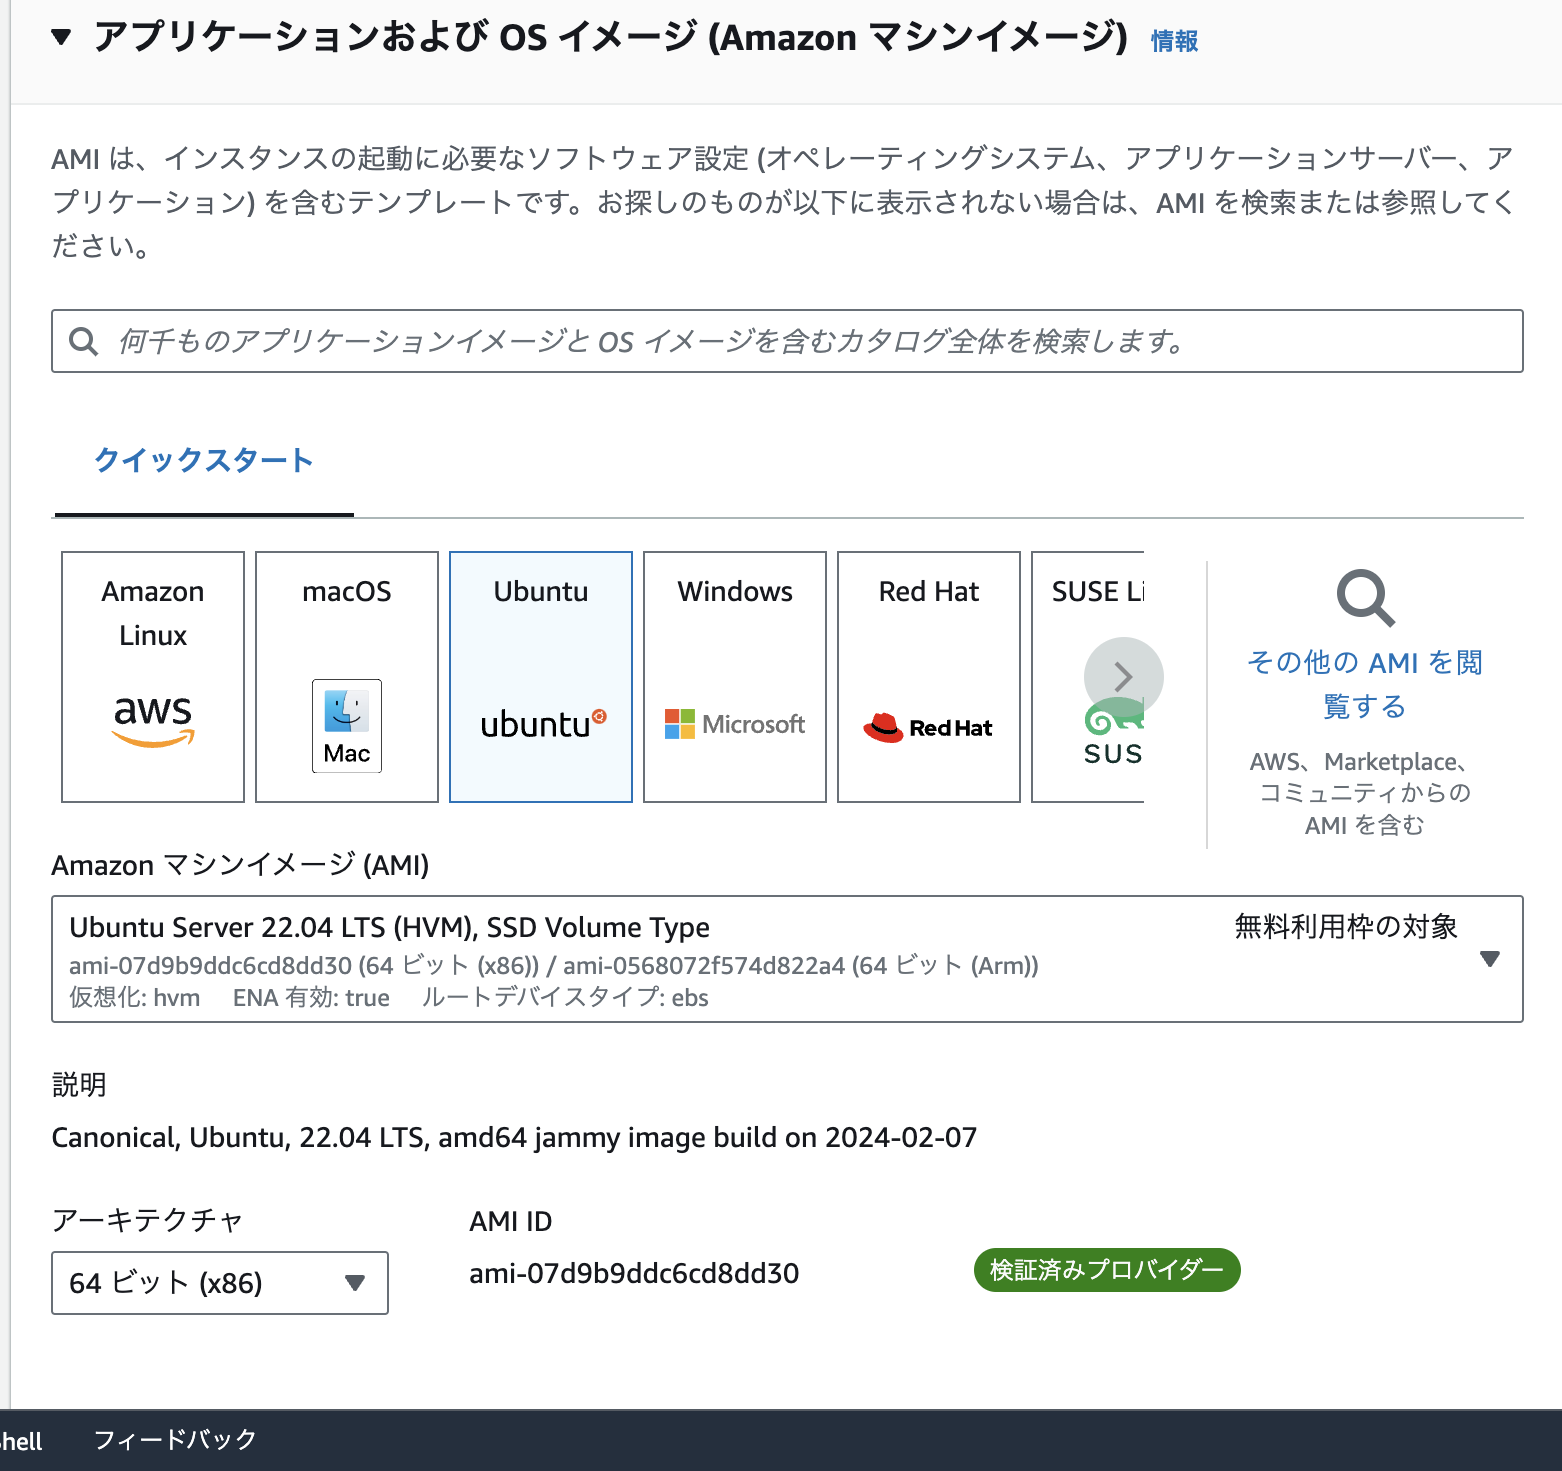Click the magnifier icon for browsing other AMIs

tap(1365, 598)
